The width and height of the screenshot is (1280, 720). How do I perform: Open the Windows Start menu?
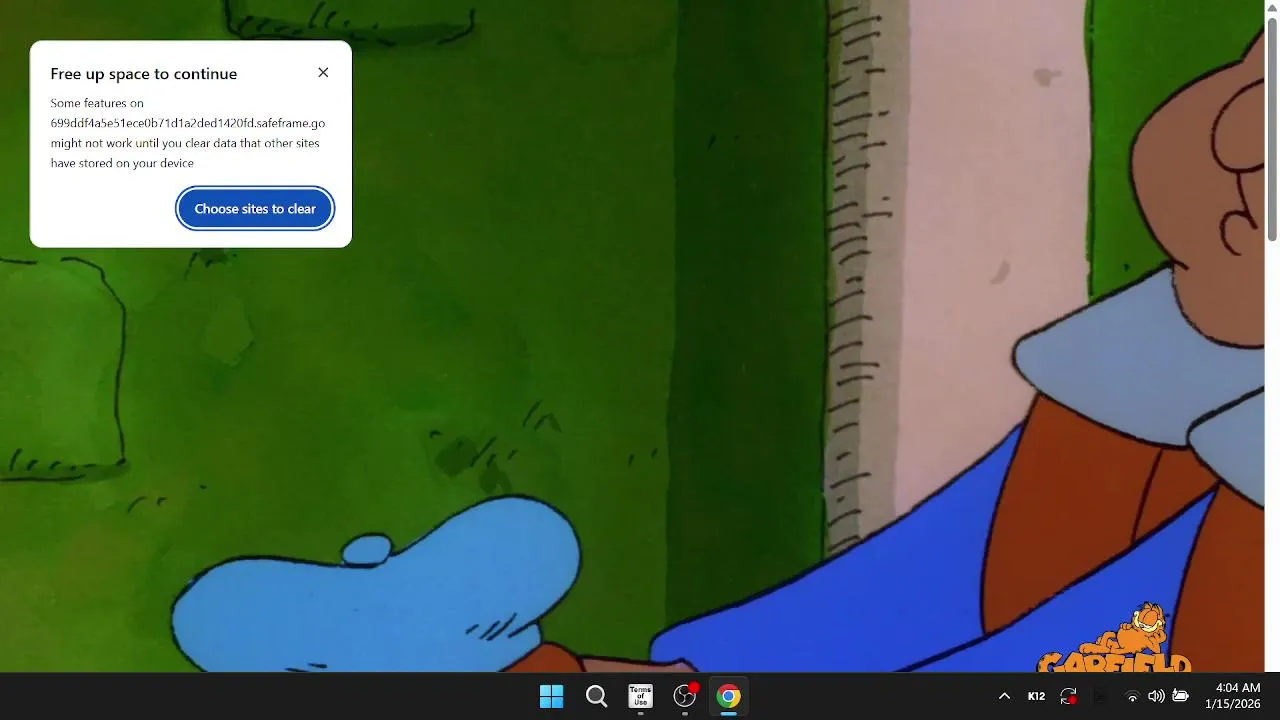pyautogui.click(x=551, y=696)
